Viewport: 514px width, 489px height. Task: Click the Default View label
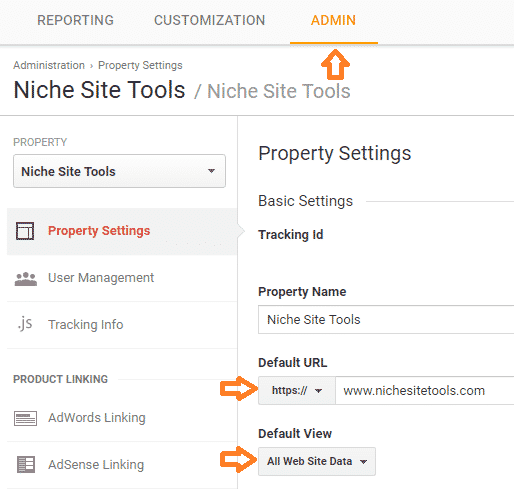(295, 434)
